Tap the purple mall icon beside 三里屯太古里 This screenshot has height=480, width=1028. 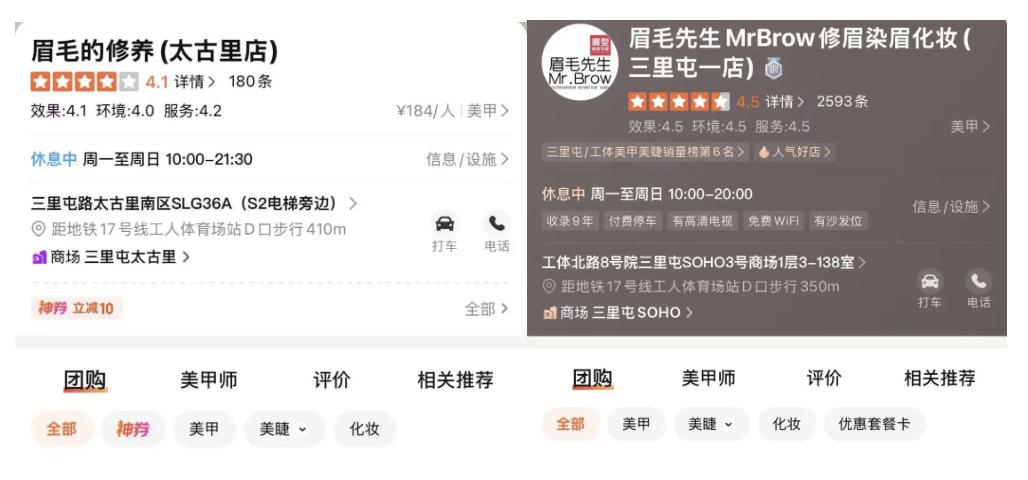tap(39, 257)
